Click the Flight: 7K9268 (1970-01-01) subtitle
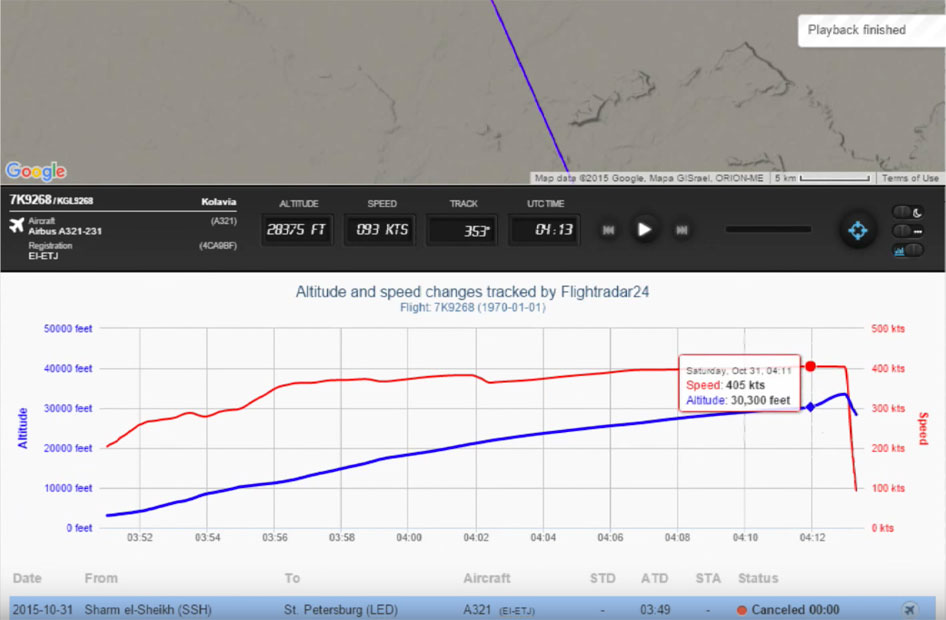The height and width of the screenshot is (620, 946). [472, 308]
